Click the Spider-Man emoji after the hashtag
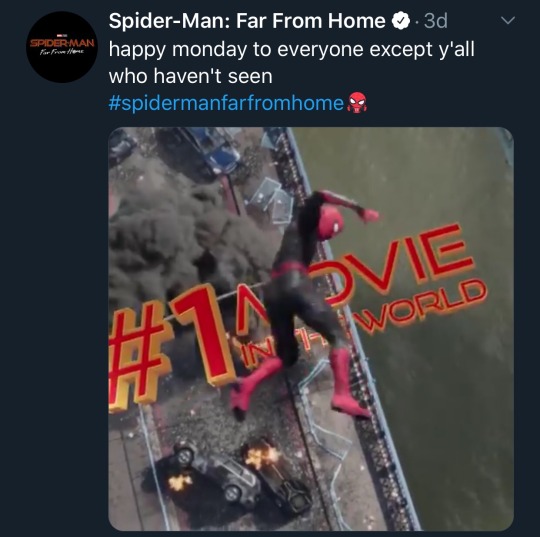 tap(357, 103)
